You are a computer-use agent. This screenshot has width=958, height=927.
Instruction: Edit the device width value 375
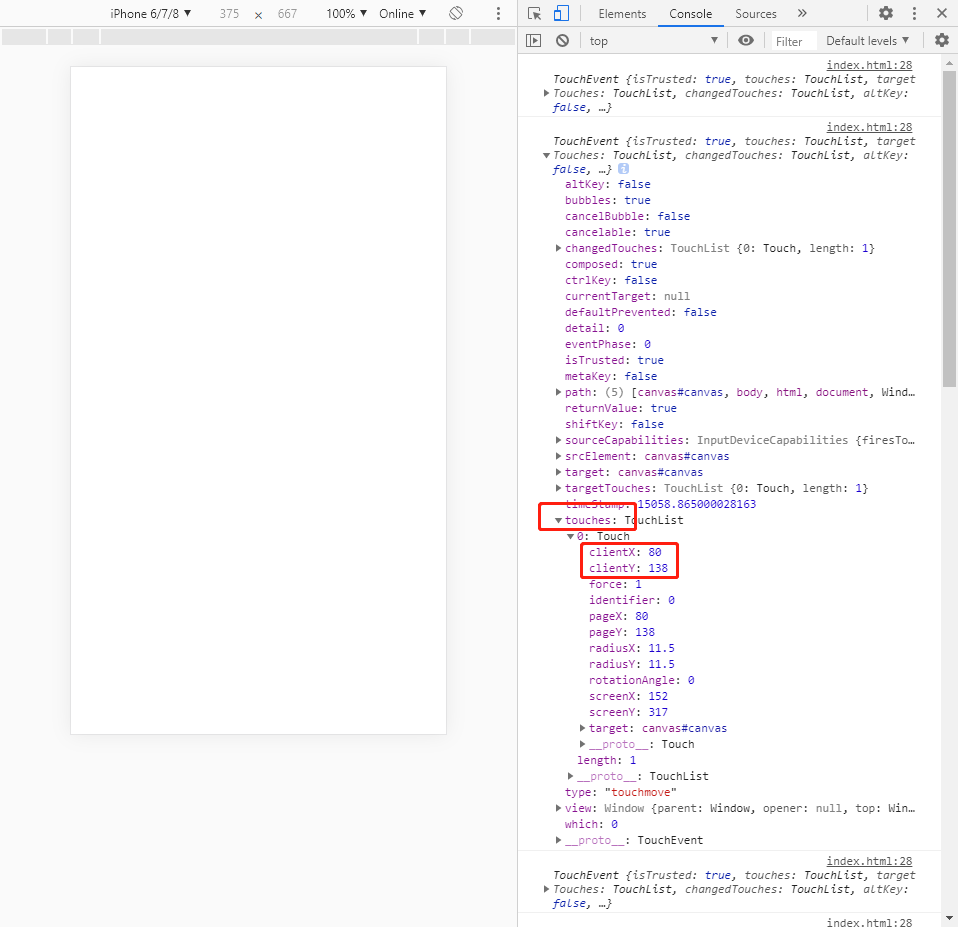(229, 13)
